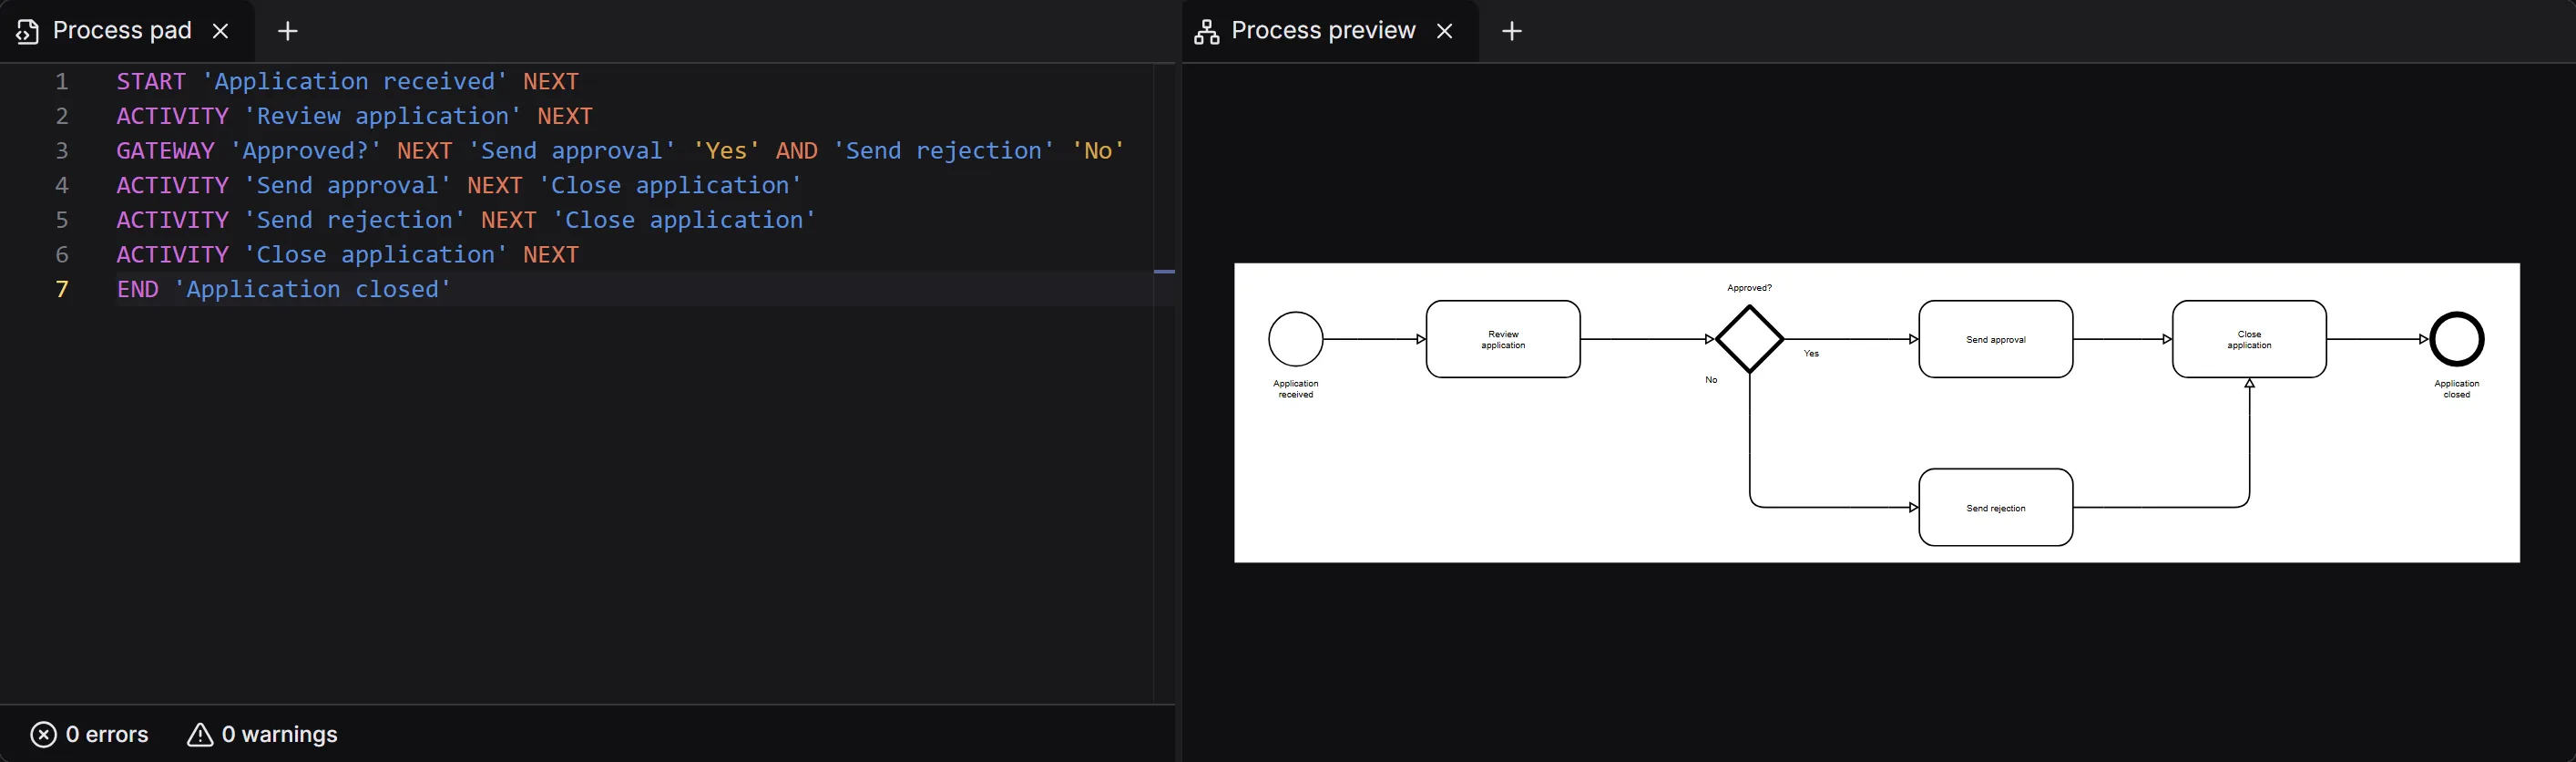Viewport: 2576px width, 762px height.
Task: Click the START keyword on line 1
Action: (151, 81)
